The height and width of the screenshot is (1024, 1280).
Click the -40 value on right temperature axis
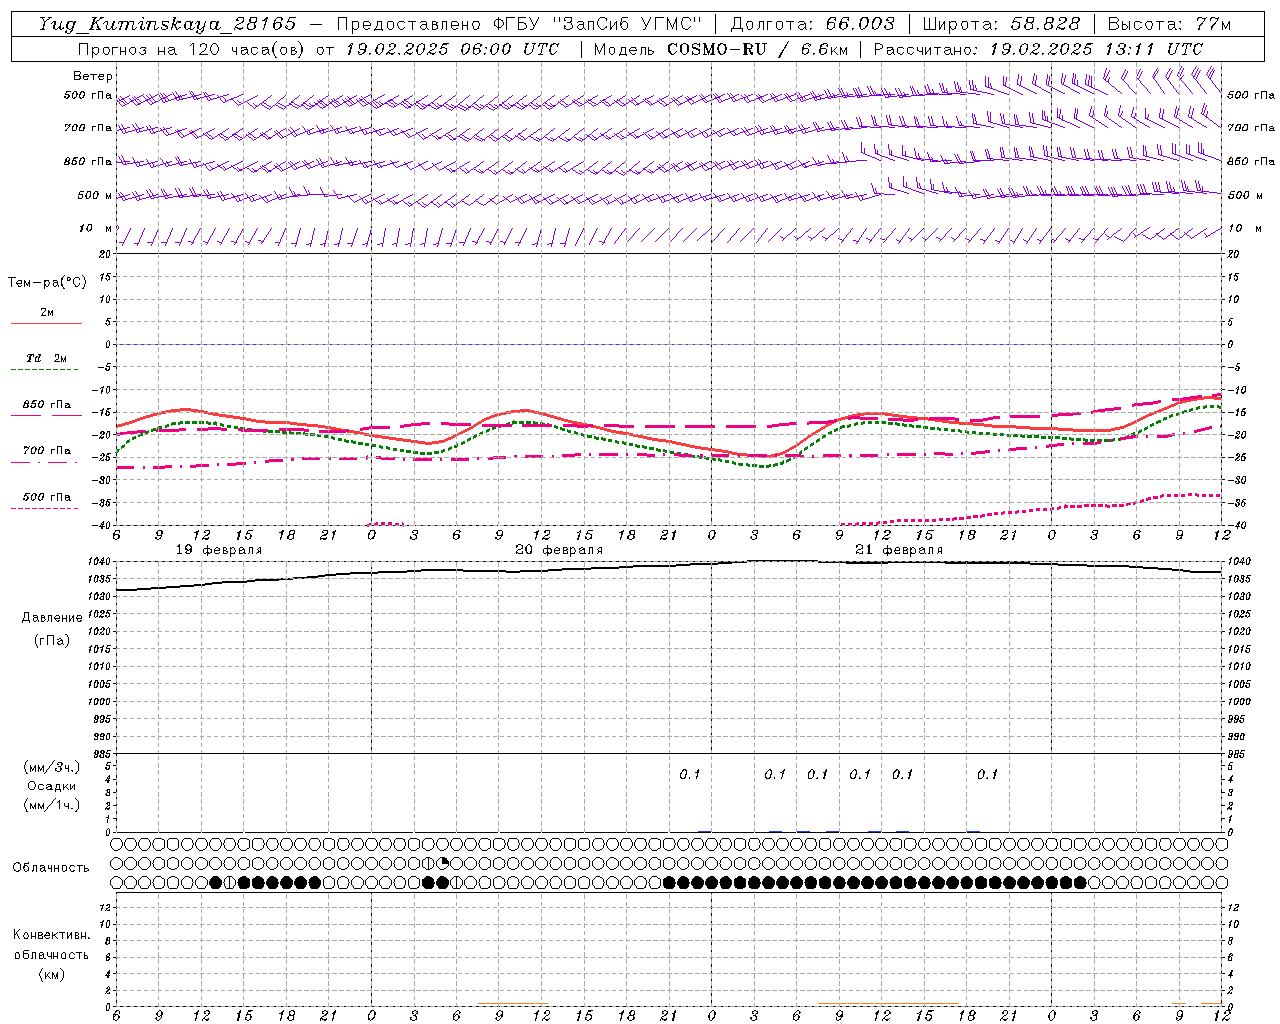1236,525
